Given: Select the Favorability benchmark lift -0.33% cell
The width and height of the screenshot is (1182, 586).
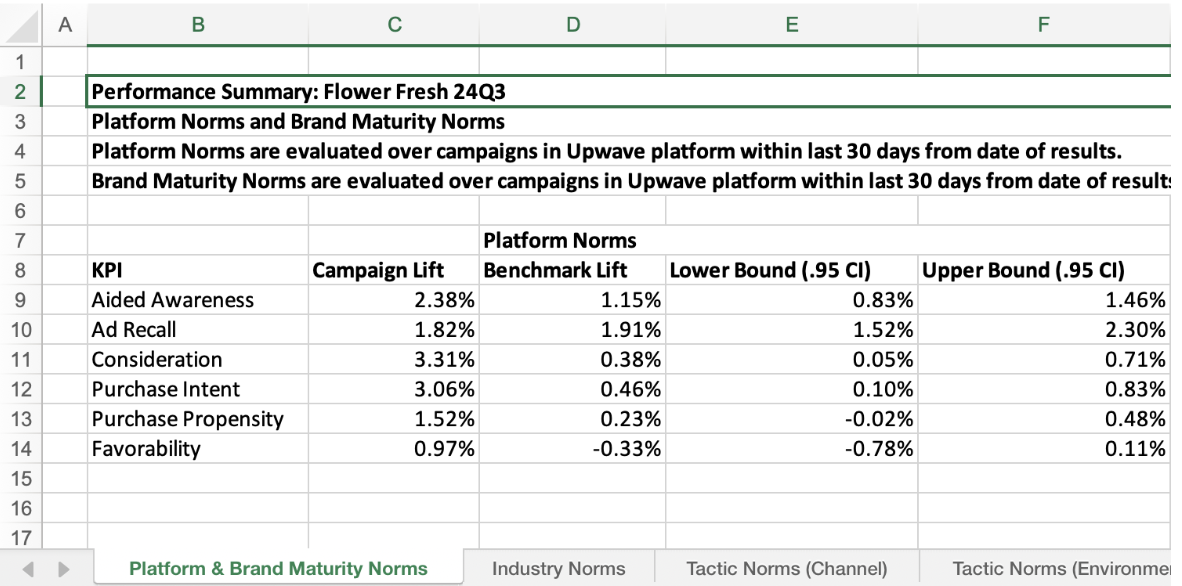Looking at the screenshot, I should [572, 449].
